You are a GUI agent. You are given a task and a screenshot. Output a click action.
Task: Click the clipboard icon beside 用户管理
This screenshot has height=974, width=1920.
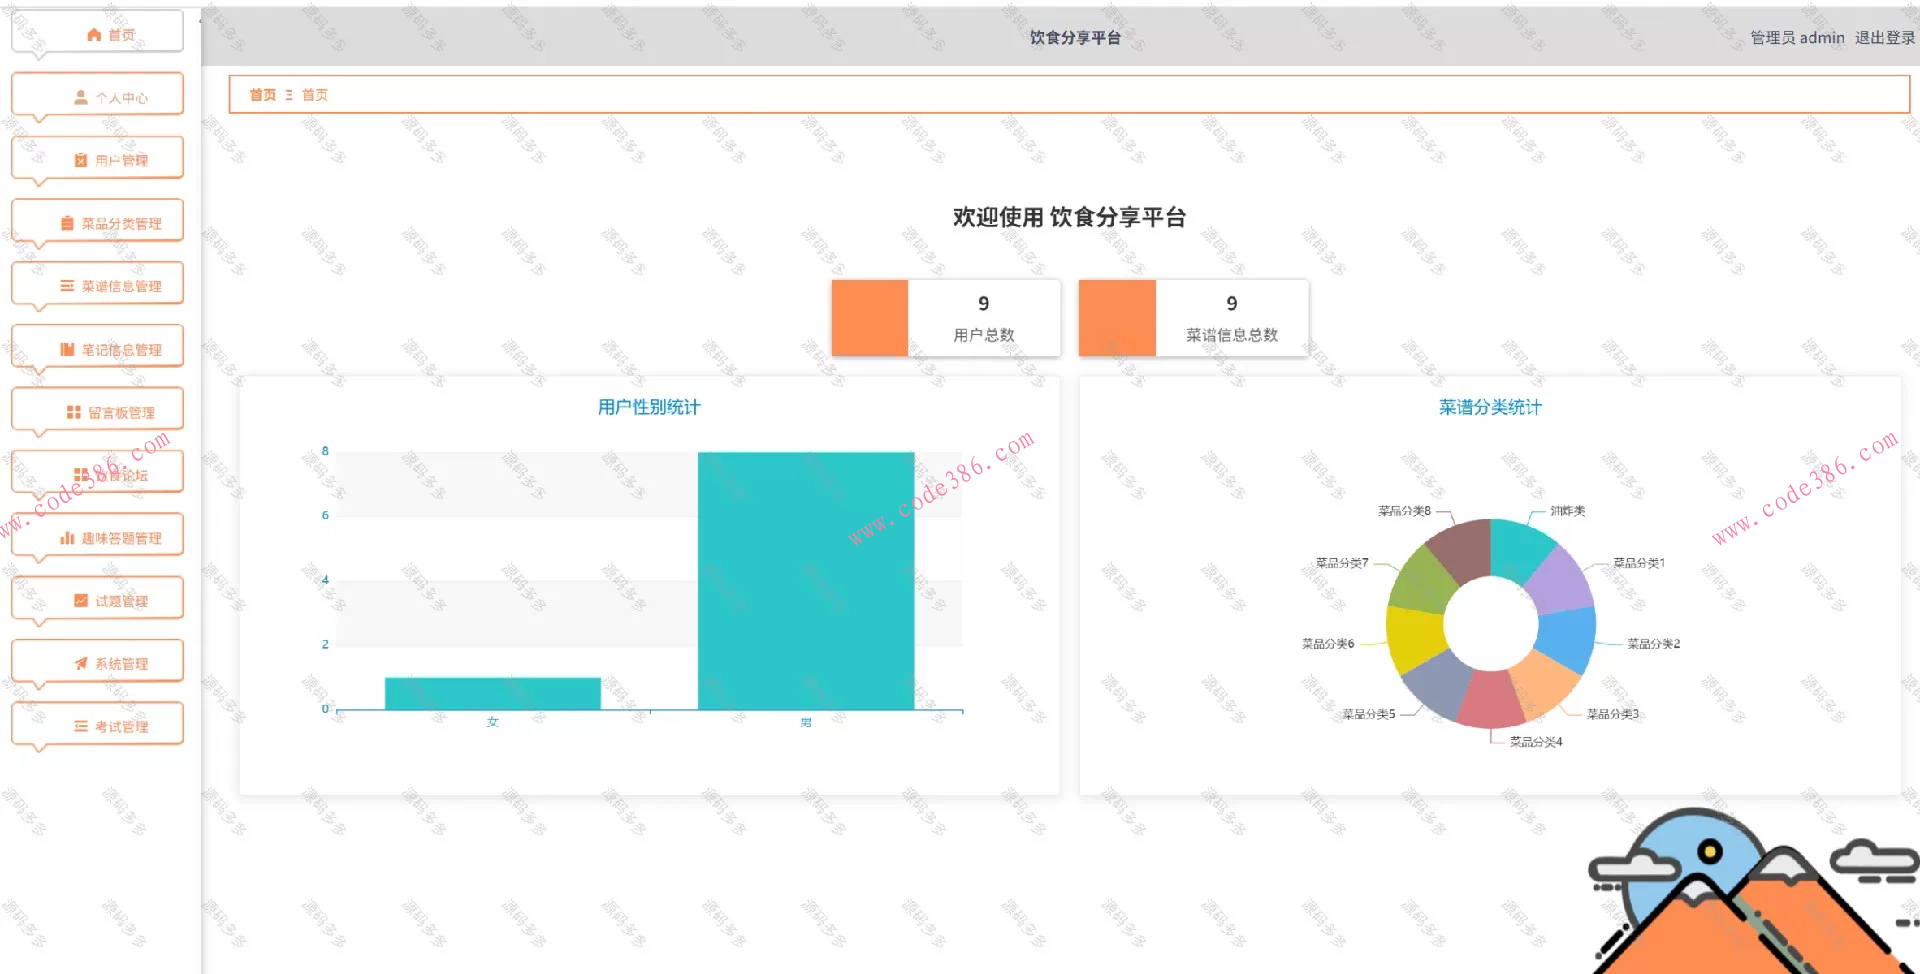click(81, 160)
